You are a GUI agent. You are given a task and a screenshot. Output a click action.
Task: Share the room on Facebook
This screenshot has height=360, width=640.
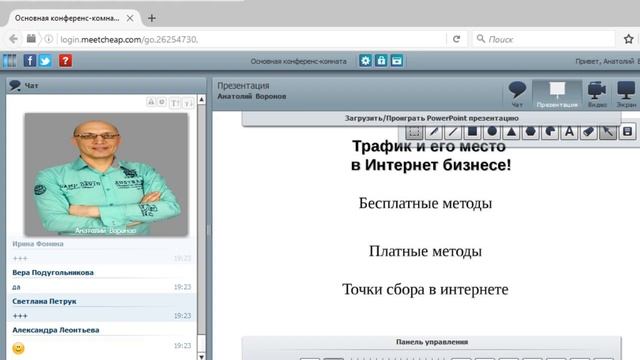[x=29, y=61]
